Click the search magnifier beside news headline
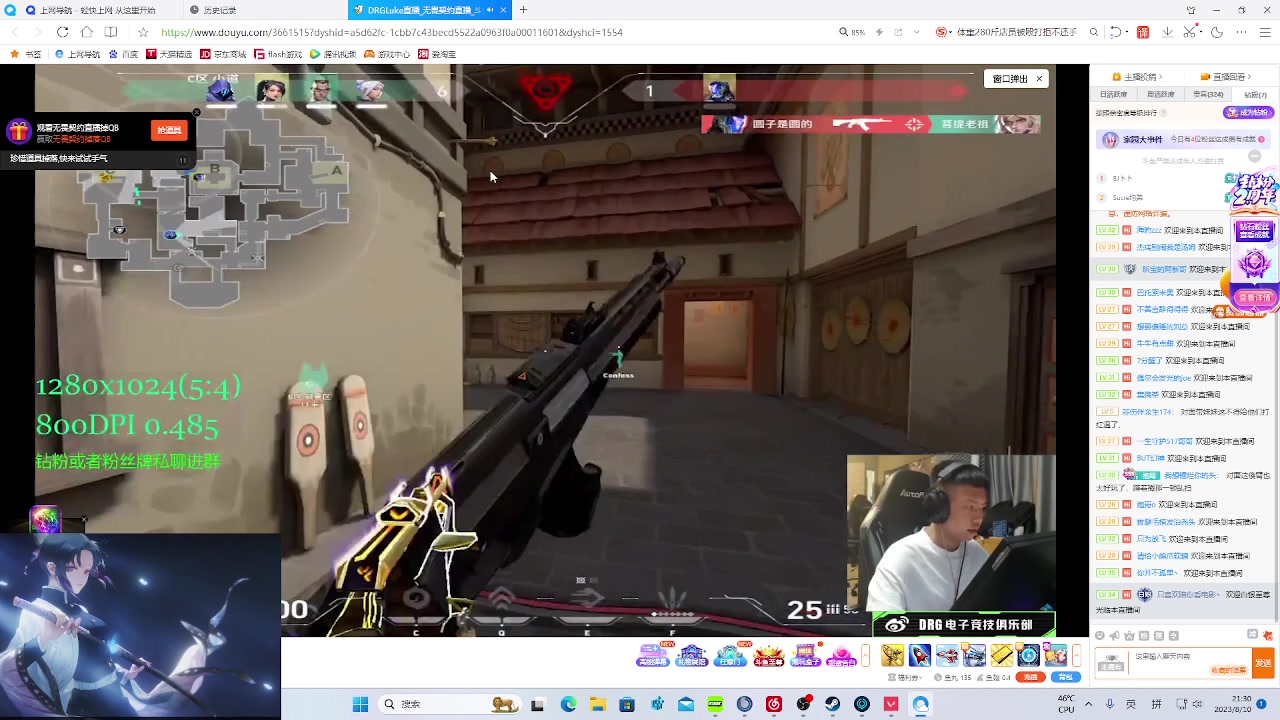This screenshot has height=720, width=1280. 1093,32
